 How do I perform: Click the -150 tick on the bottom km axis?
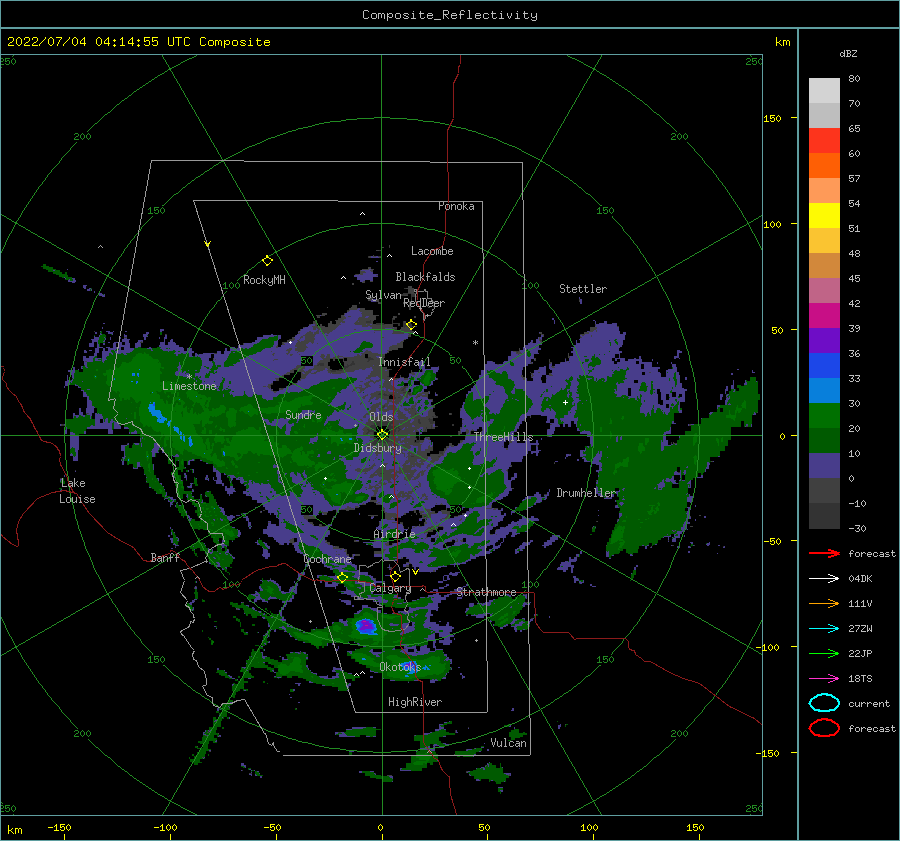[59, 827]
